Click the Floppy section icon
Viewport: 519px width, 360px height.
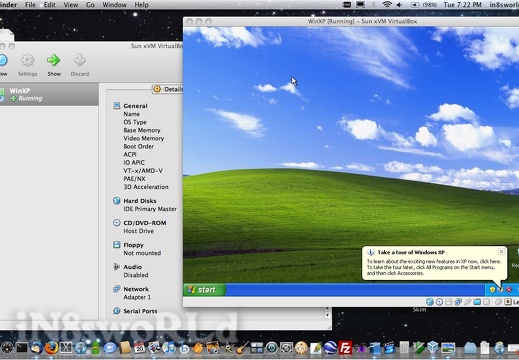tap(116, 245)
